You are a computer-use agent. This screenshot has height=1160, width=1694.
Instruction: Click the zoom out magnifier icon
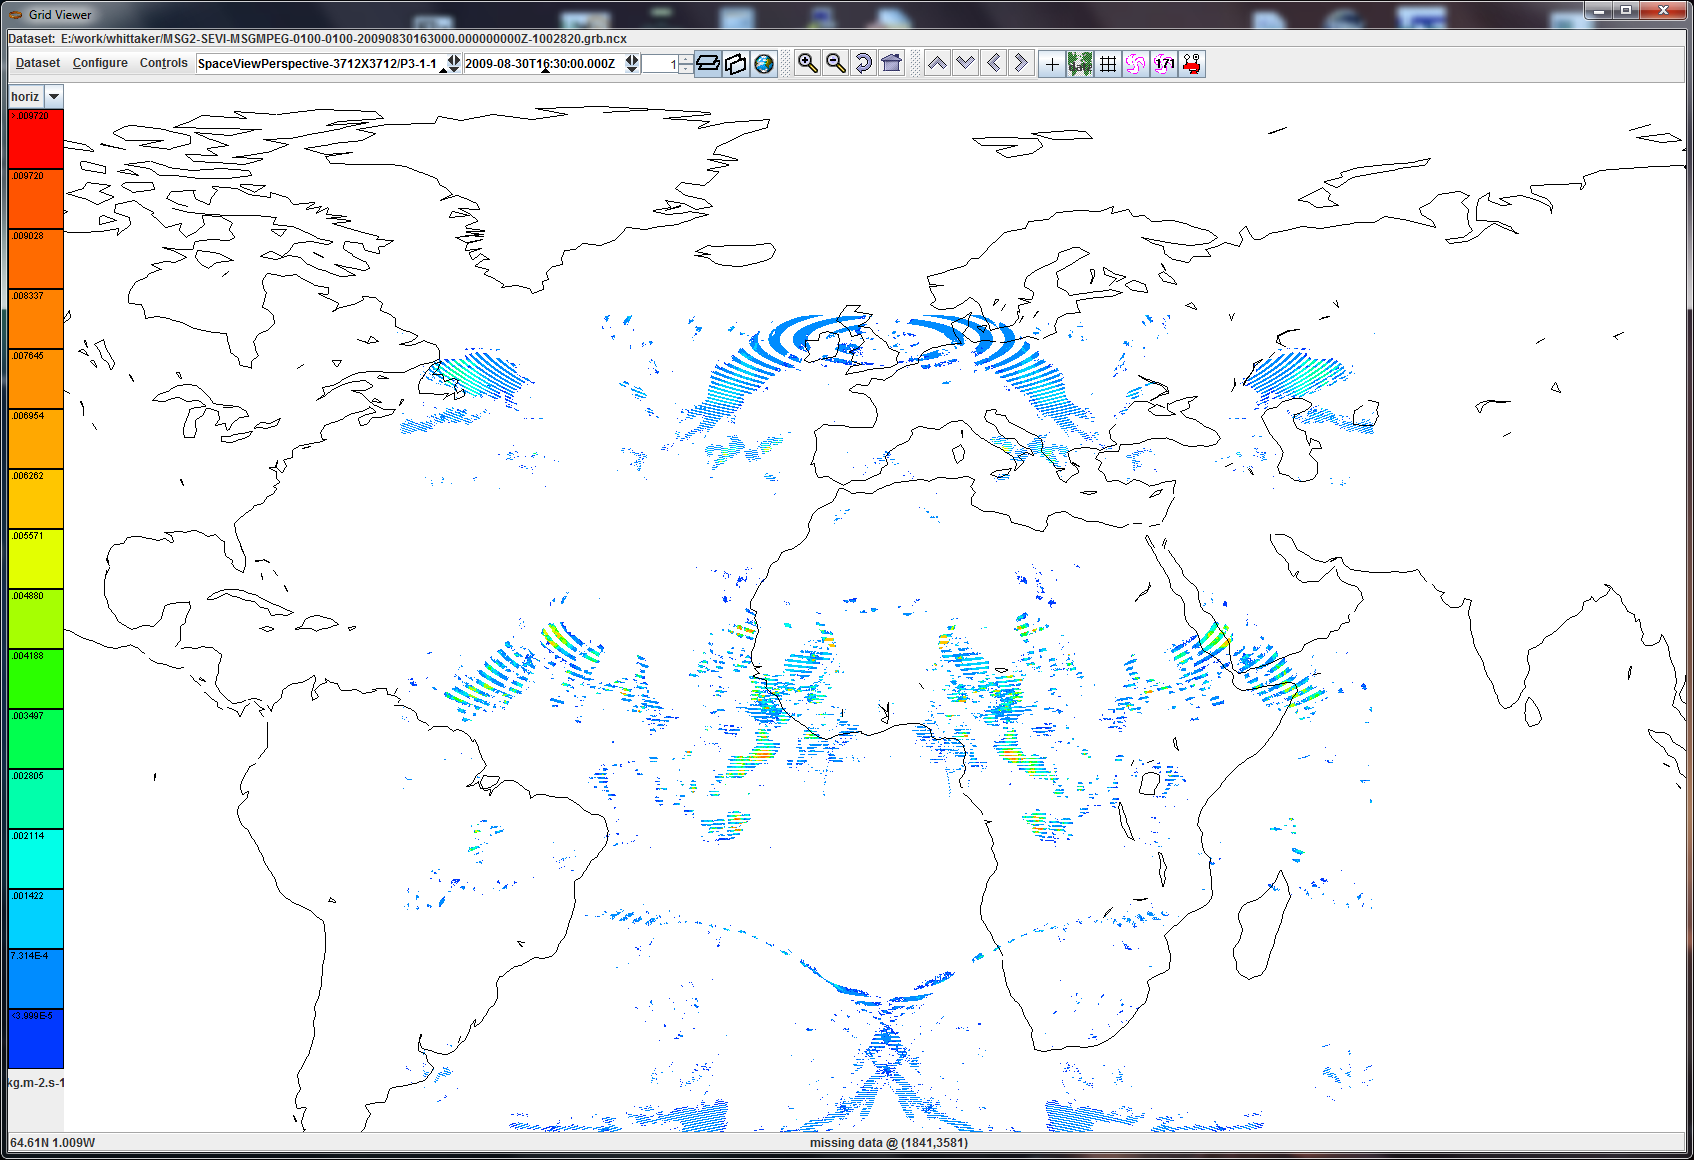point(835,64)
